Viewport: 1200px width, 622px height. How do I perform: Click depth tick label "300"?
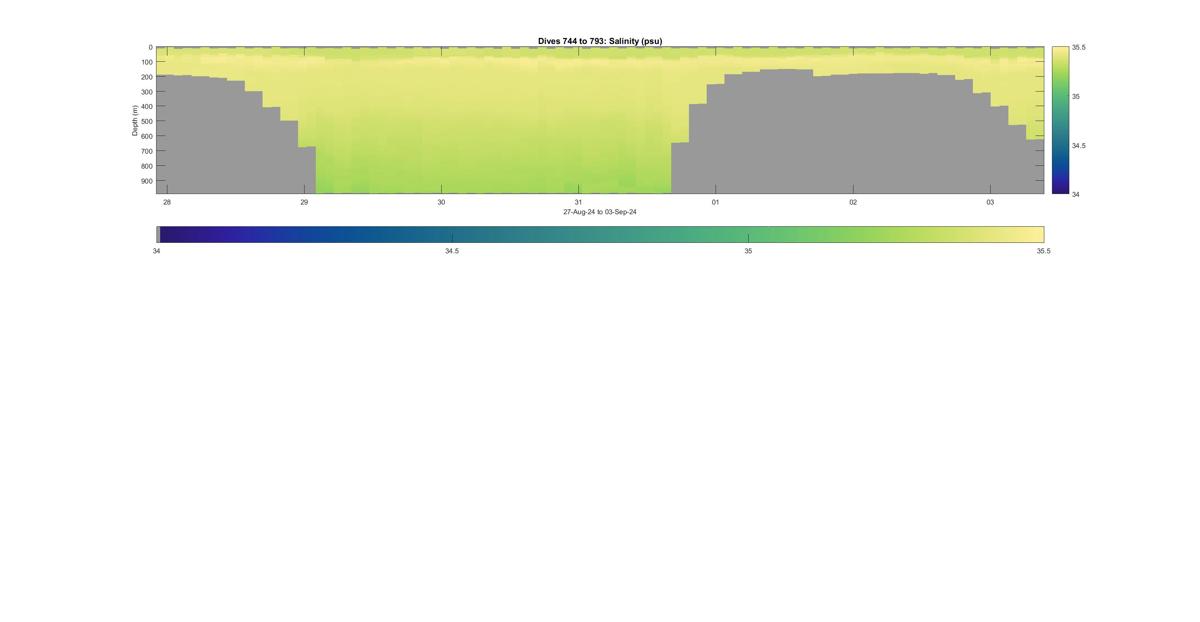coord(146,92)
